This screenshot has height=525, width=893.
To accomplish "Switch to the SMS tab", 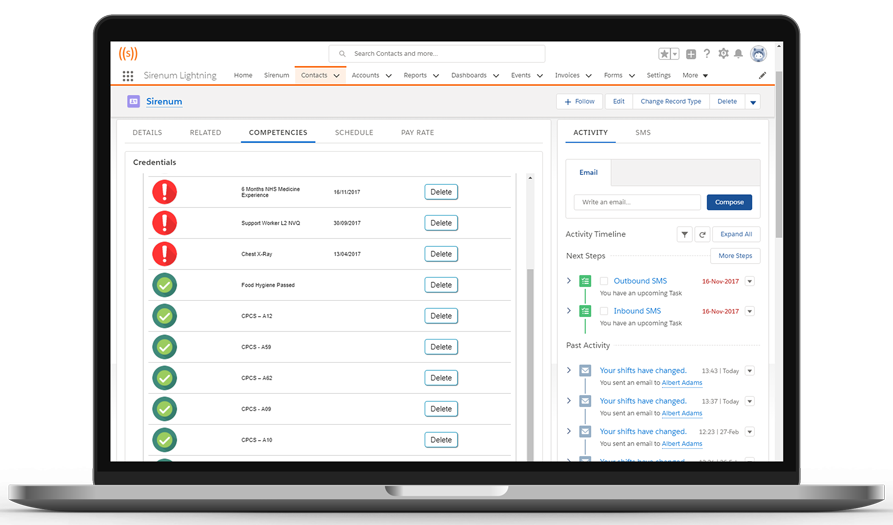I will (x=642, y=132).
